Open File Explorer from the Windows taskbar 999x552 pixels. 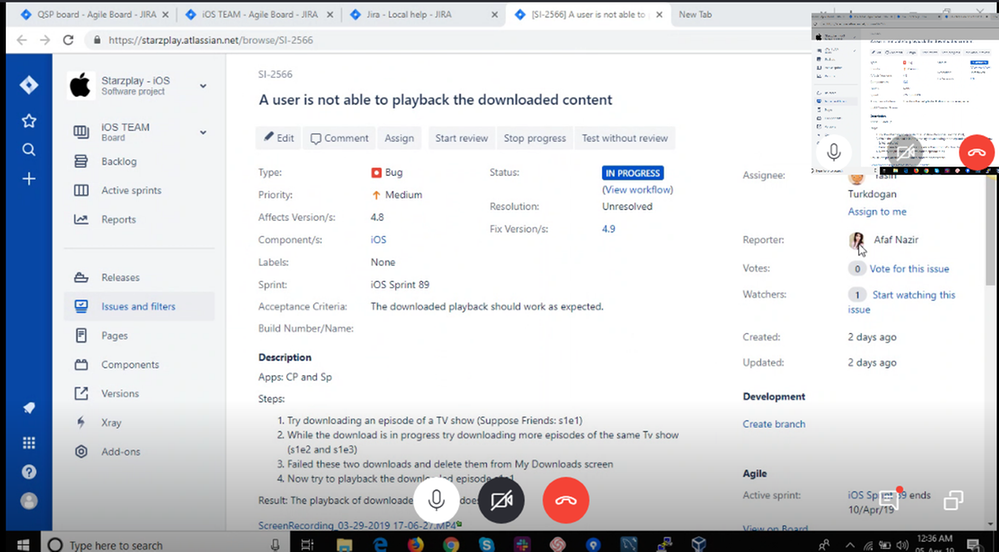pyautogui.click(x=344, y=544)
